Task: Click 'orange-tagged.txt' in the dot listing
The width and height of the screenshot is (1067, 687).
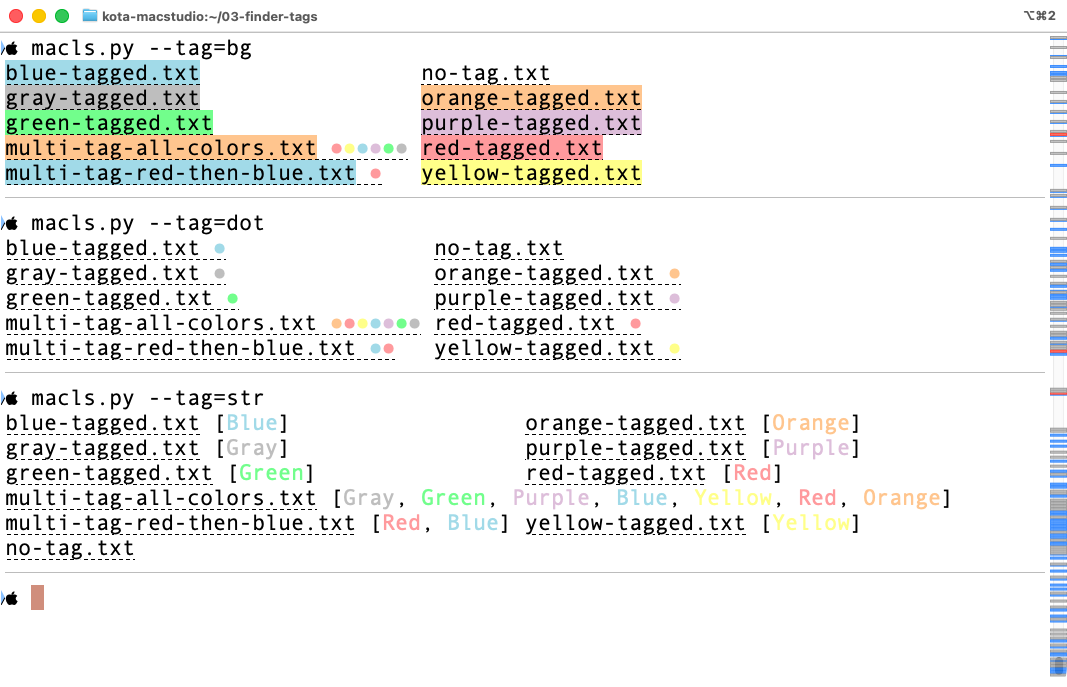Action: pyautogui.click(x=544, y=274)
